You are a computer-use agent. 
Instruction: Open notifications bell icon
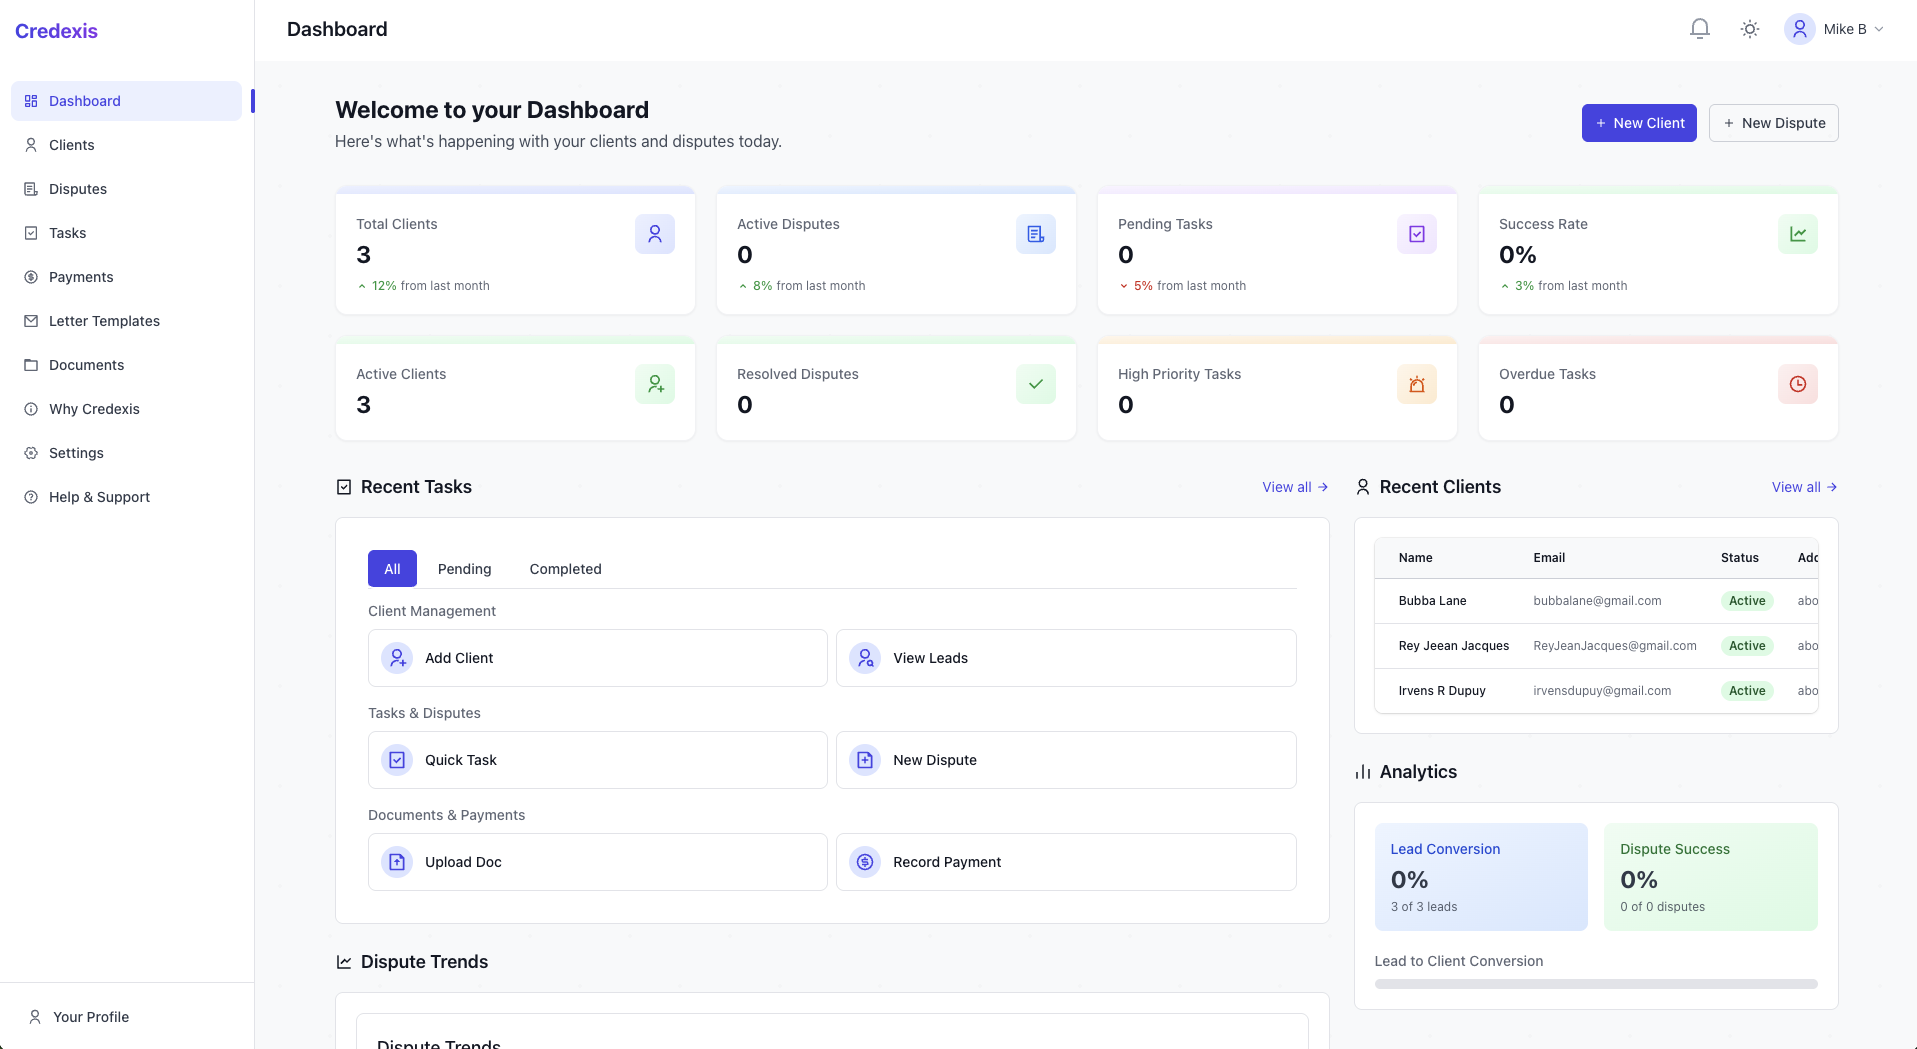tap(1699, 29)
